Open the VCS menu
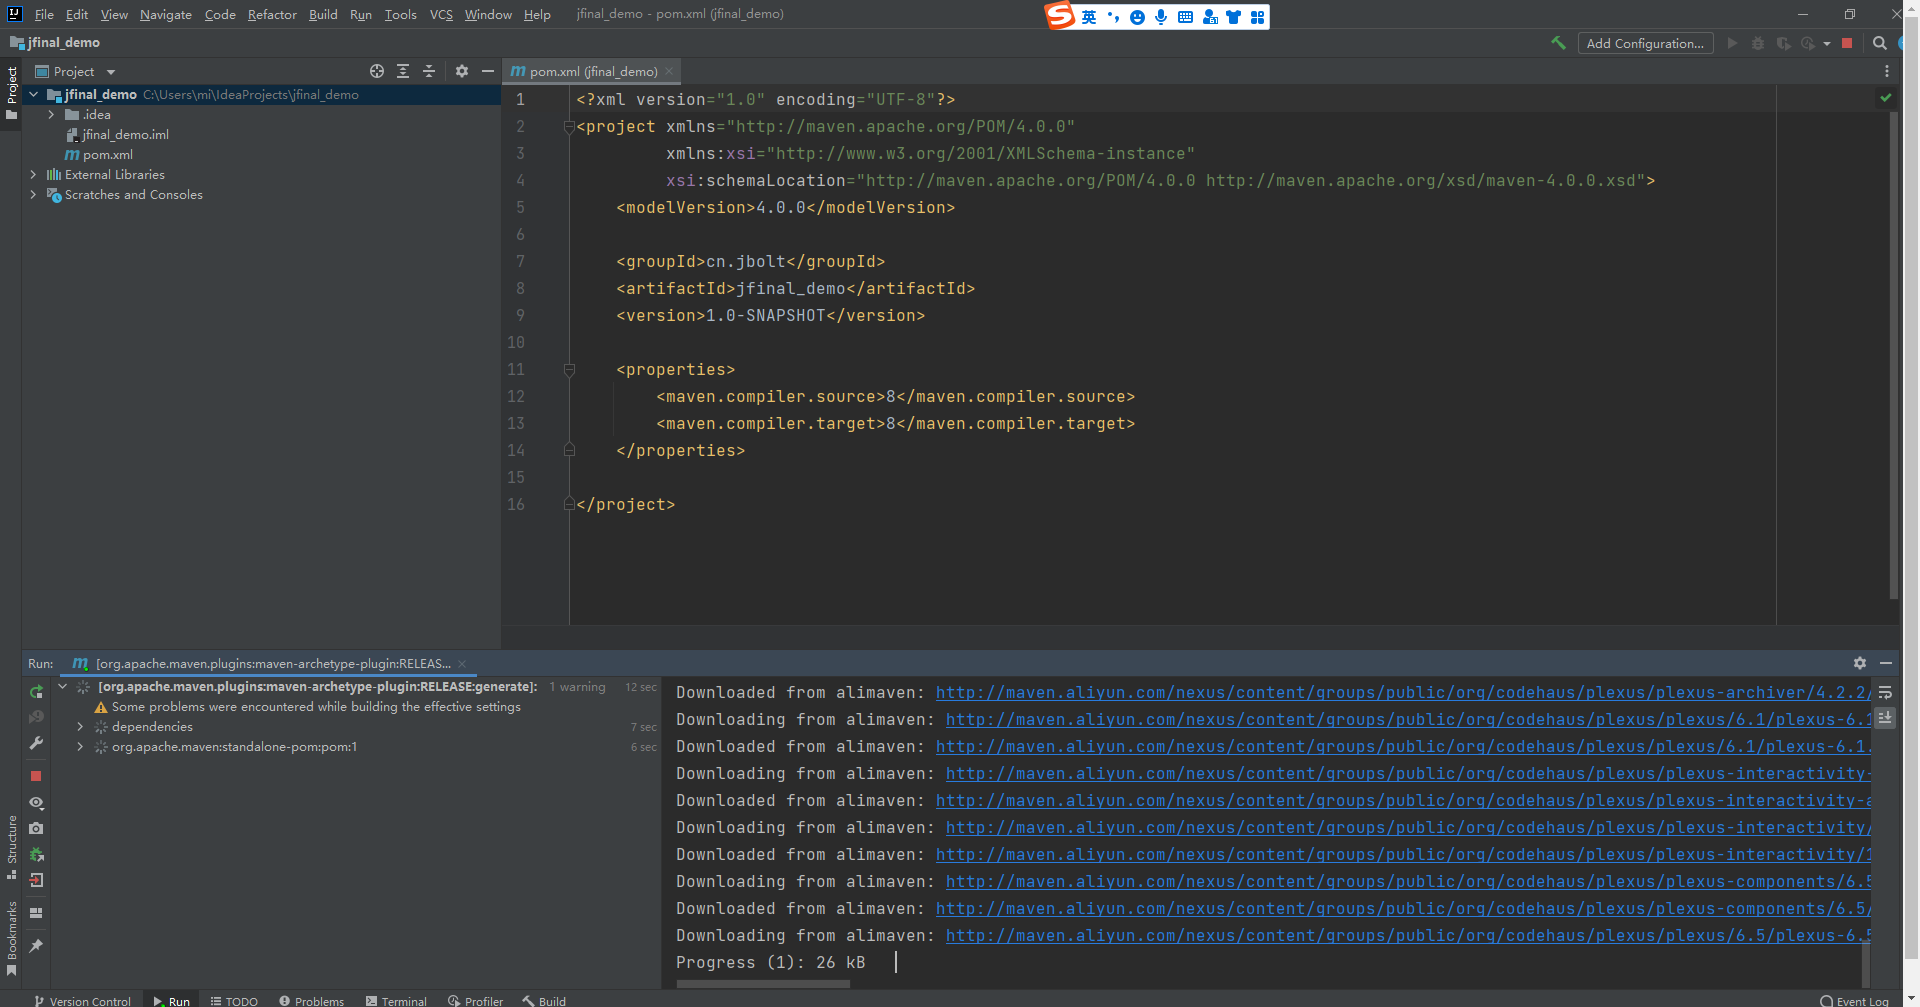Screen dimensions: 1920x1007 (x=441, y=14)
